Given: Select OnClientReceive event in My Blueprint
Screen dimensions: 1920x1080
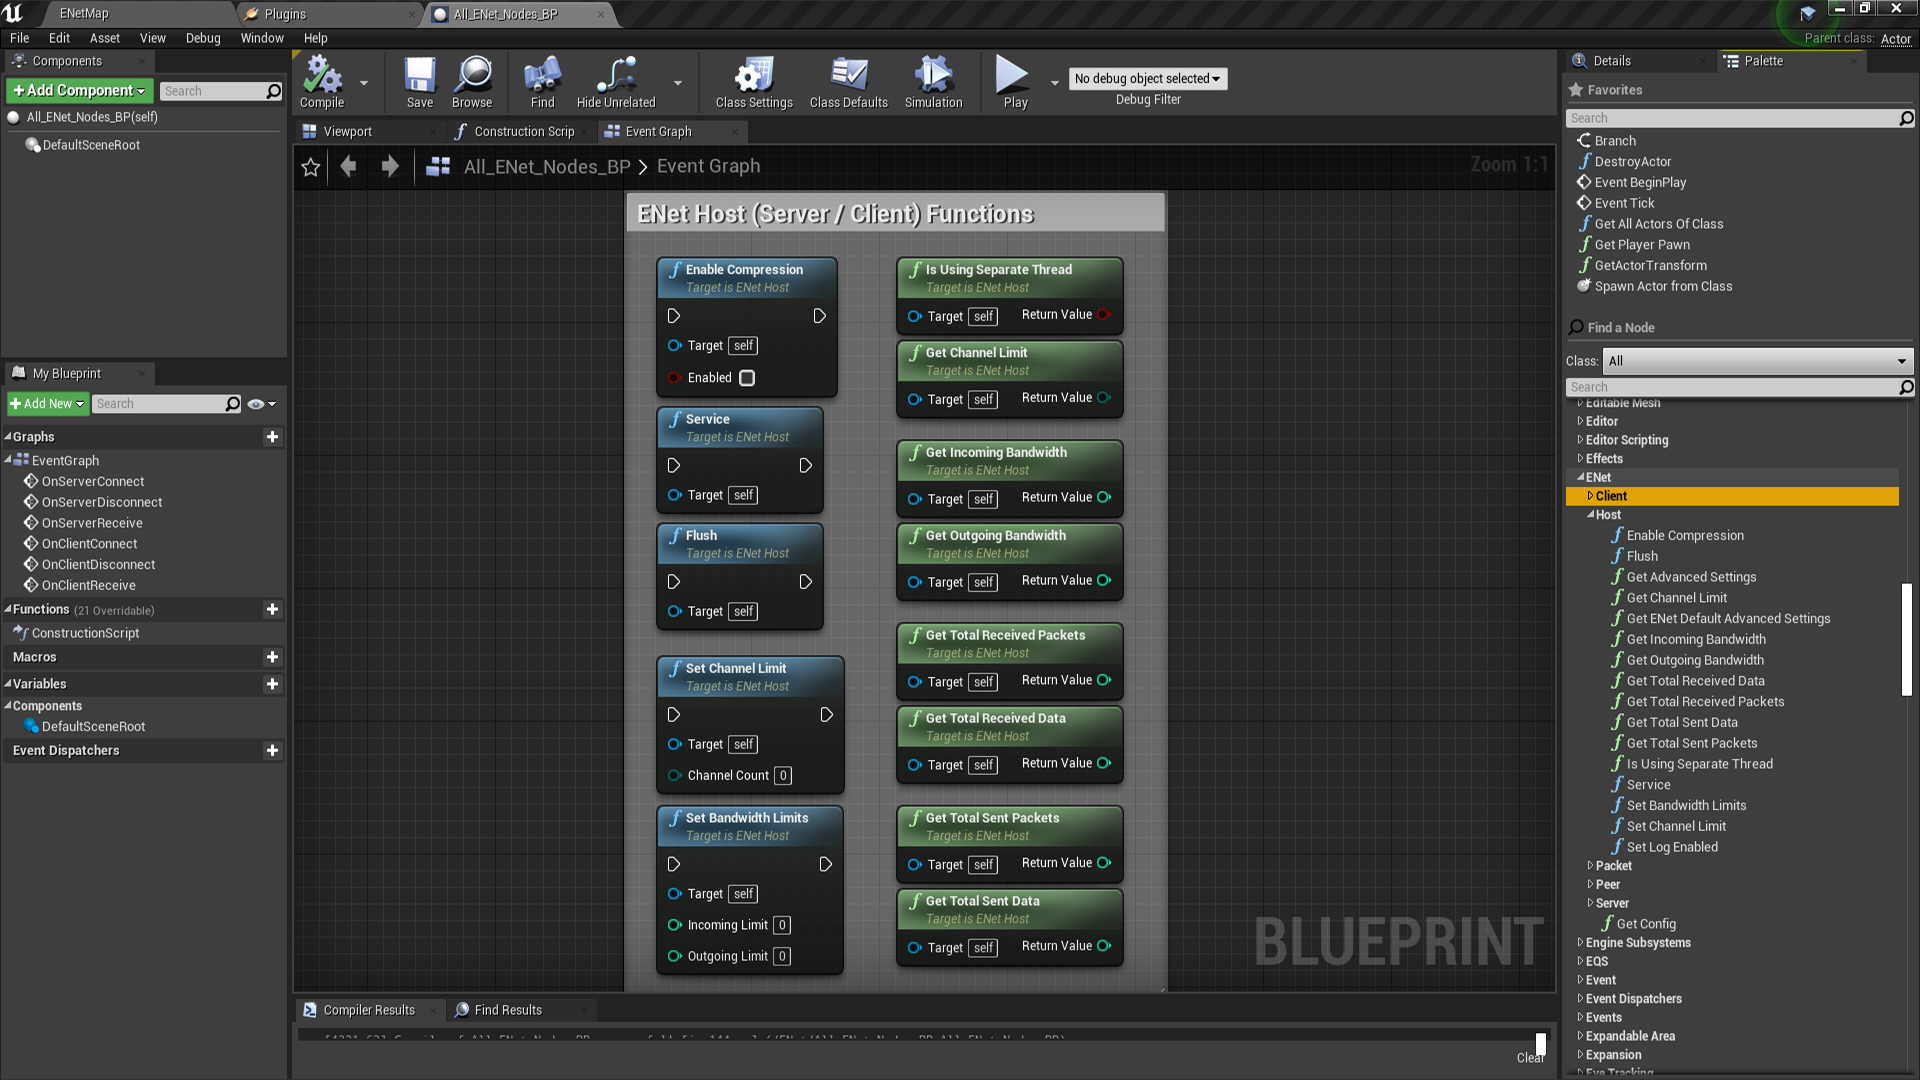Looking at the screenshot, I should 88,585.
